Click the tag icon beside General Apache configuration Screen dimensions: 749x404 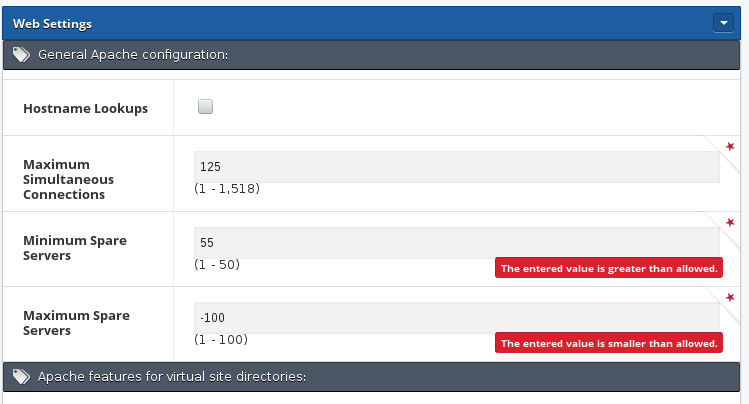21,55
